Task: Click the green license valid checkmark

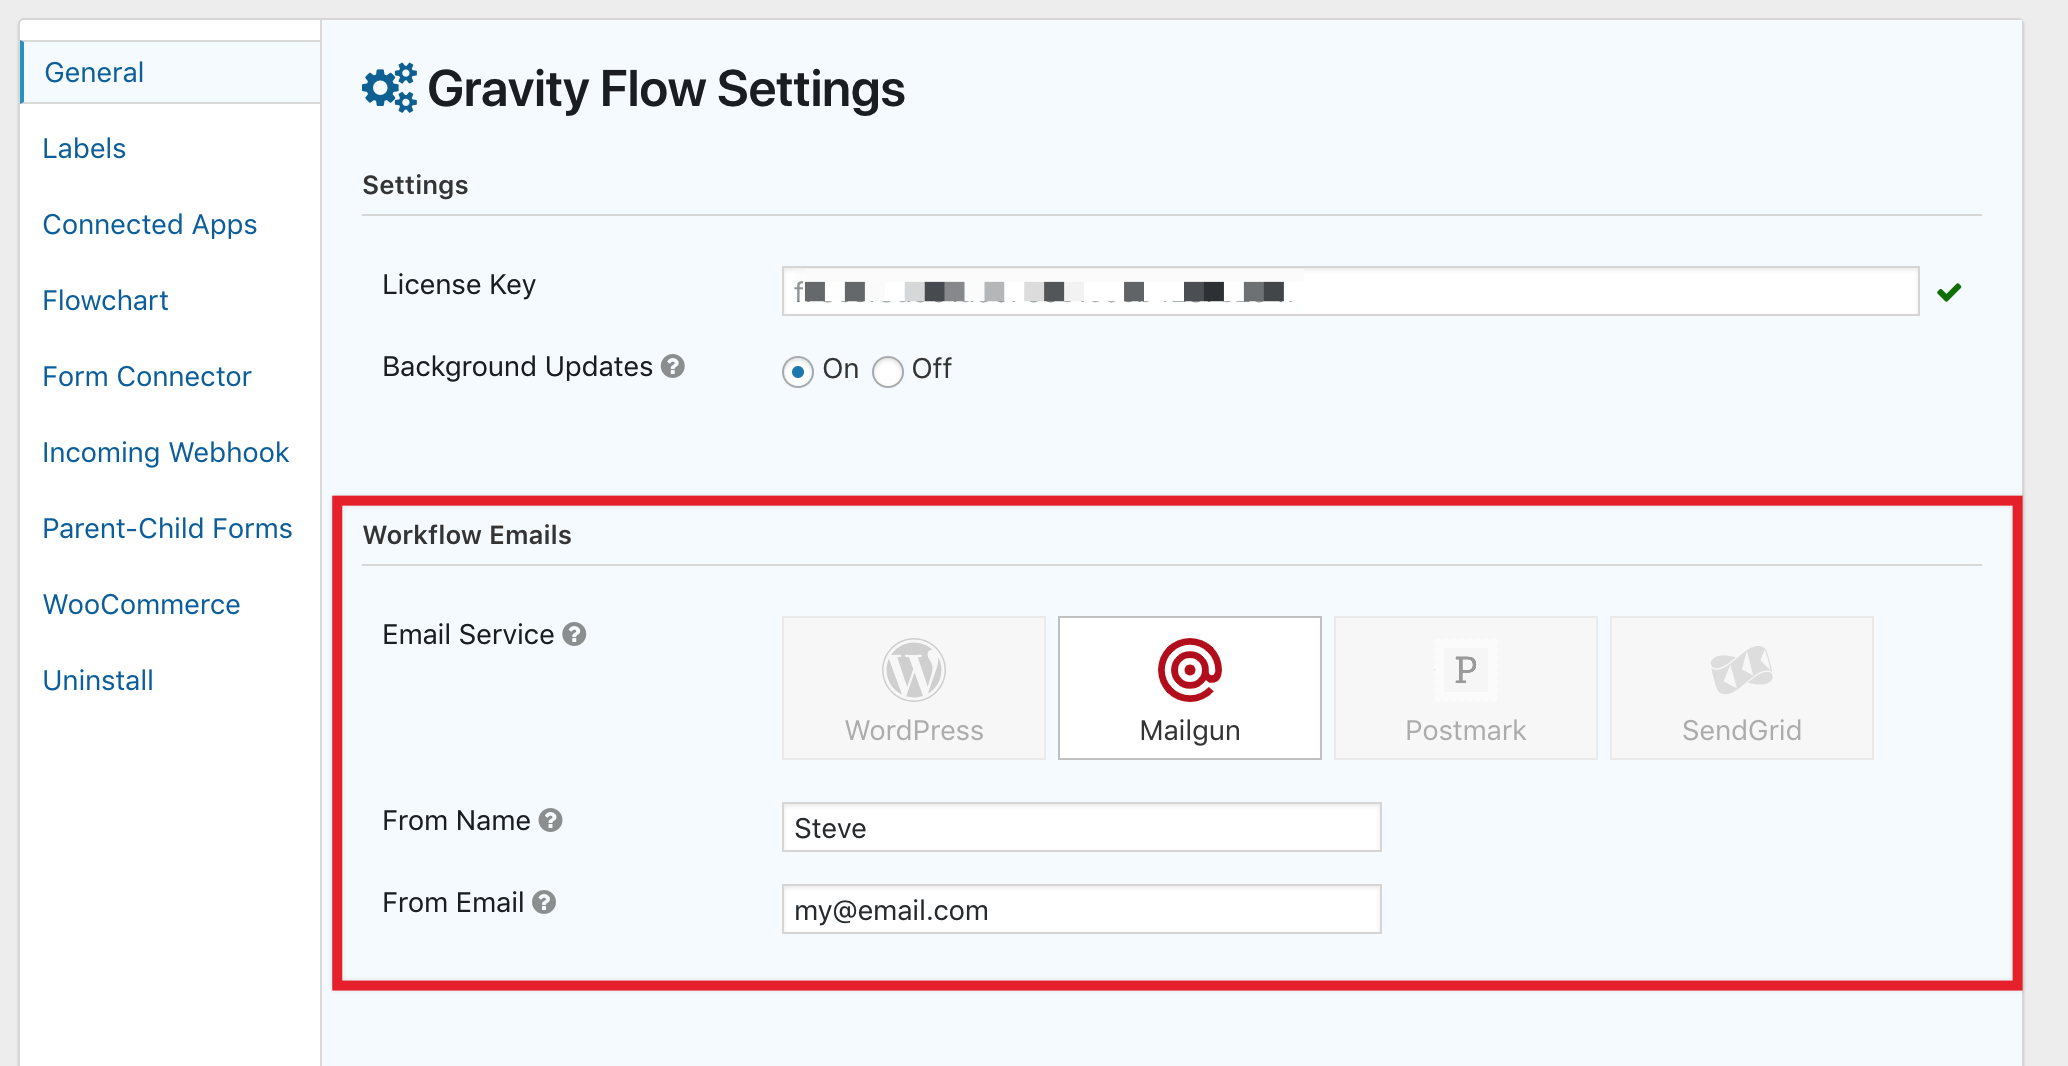Action: (1949, 292)
